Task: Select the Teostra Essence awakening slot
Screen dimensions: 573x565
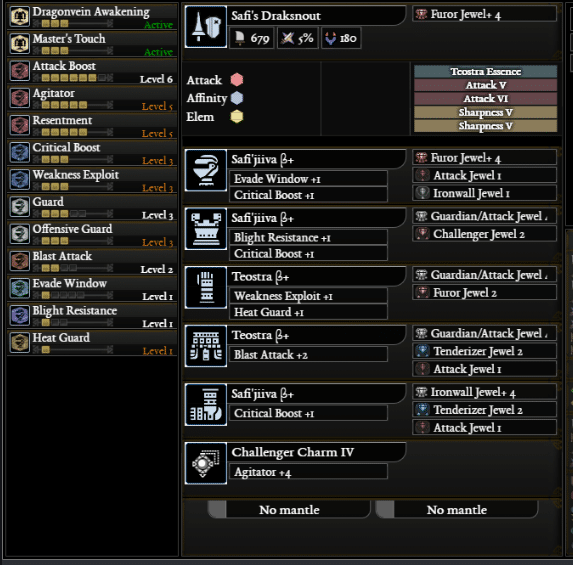Action: (486, 71)
